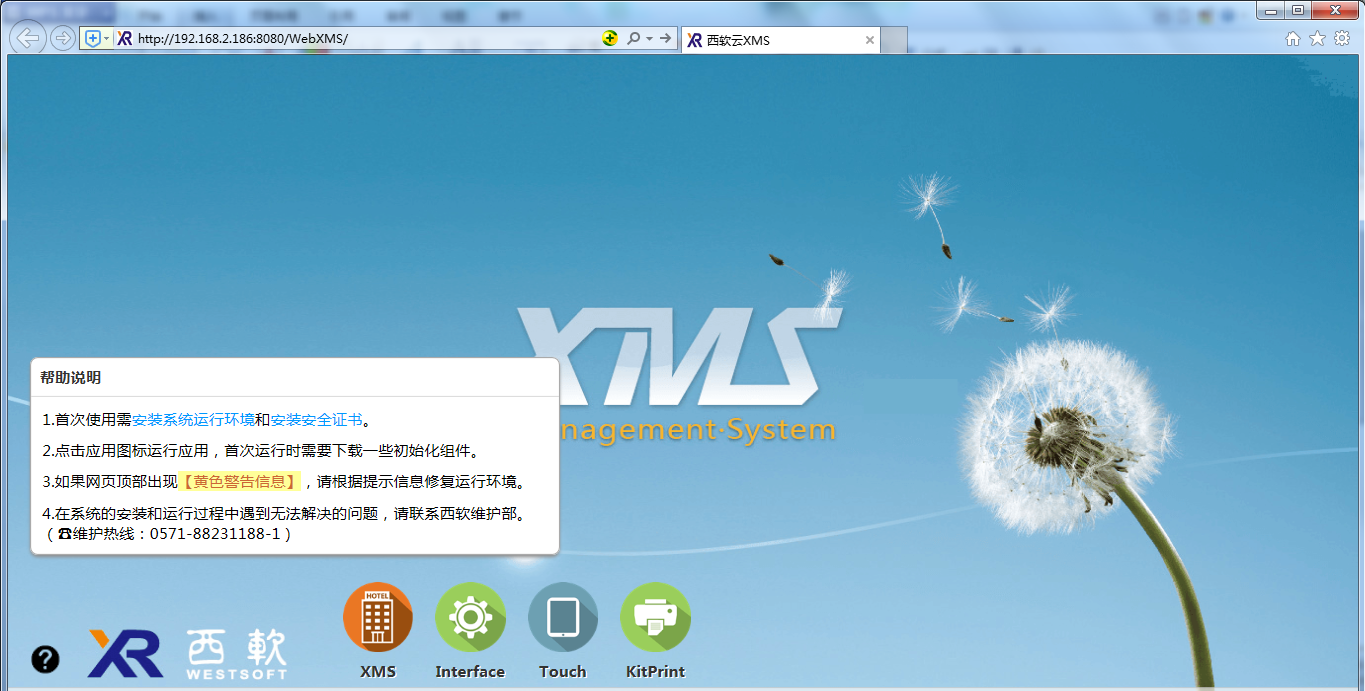Click the search magnifier in address bar
The image size is (1365, 691).
[x=633, y=38]
